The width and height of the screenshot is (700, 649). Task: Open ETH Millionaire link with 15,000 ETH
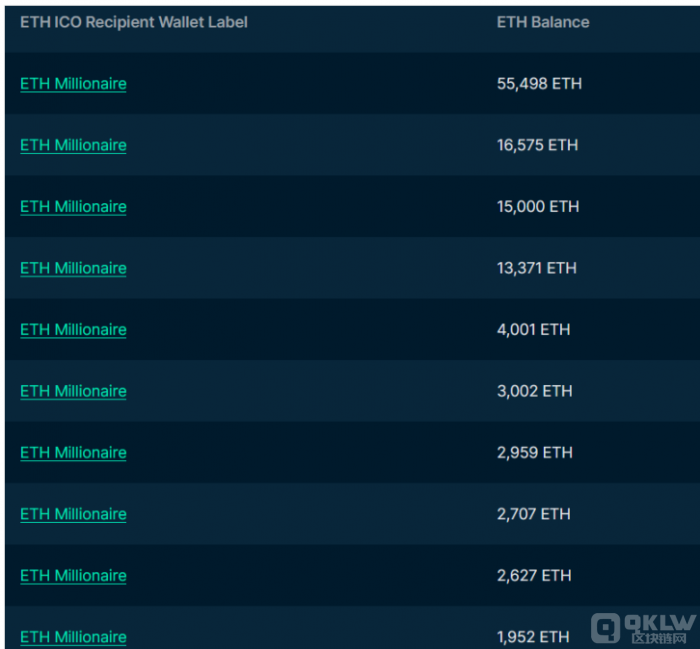pyautogui.click(x=73, y=207)
